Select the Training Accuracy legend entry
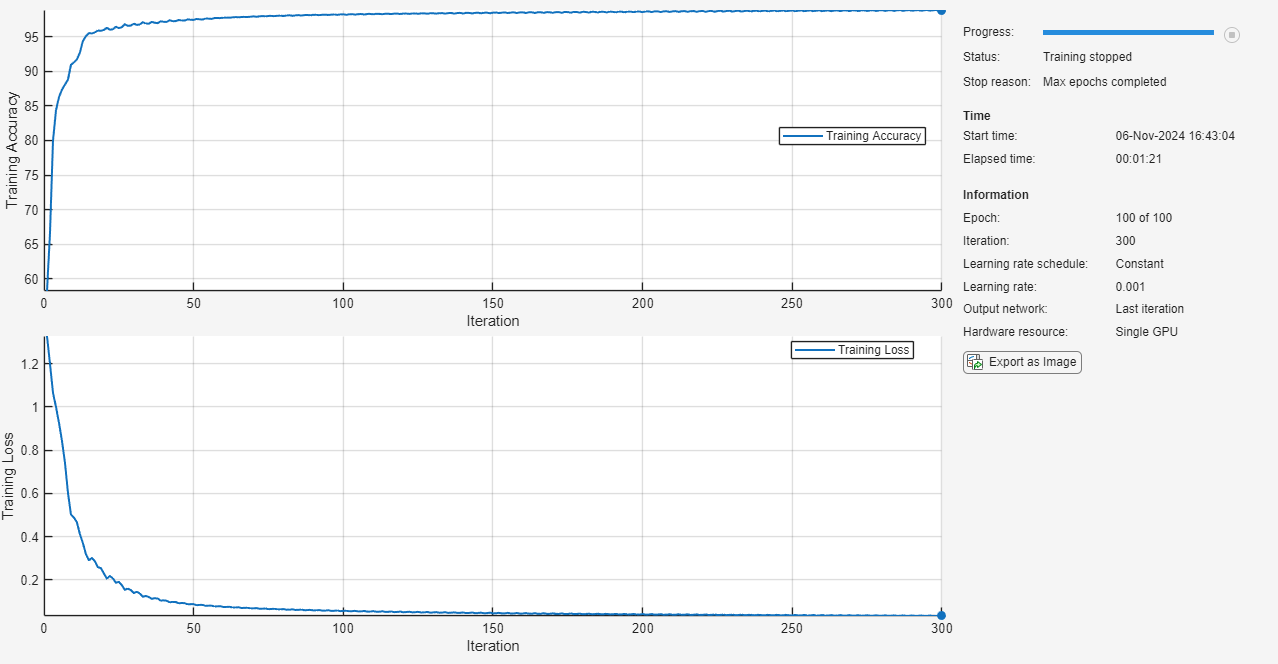 [852, 136]
